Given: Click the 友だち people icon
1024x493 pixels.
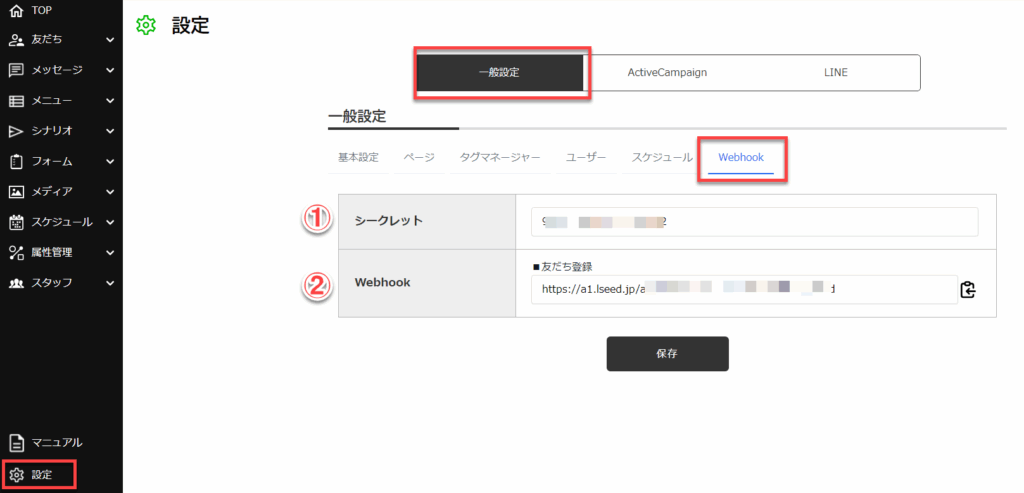Looking at the screenshot, I should tap(16, 40).
